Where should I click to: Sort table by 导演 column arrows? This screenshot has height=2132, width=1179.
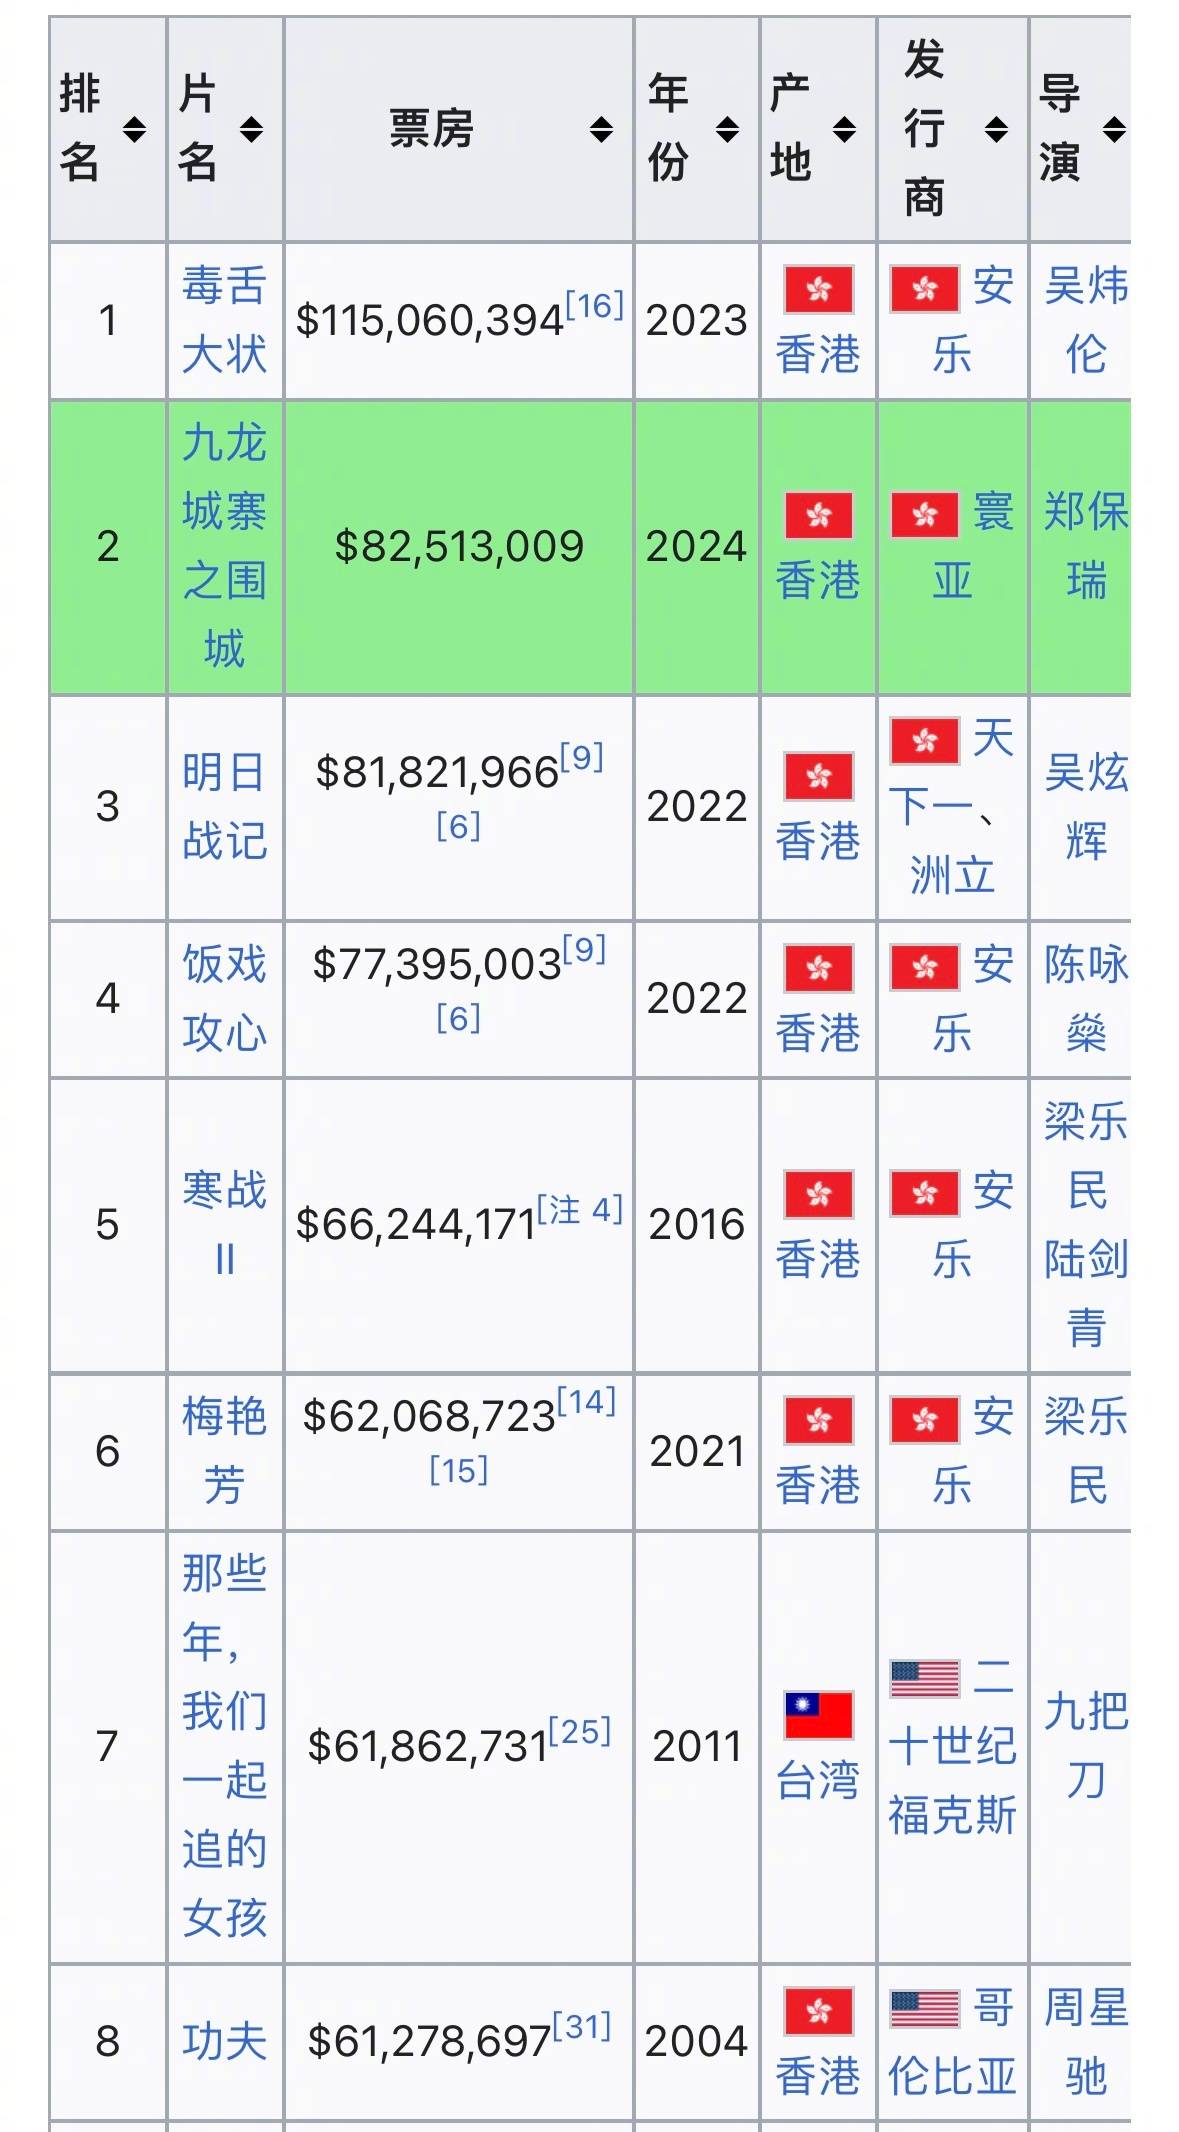tap(1114, 129)
